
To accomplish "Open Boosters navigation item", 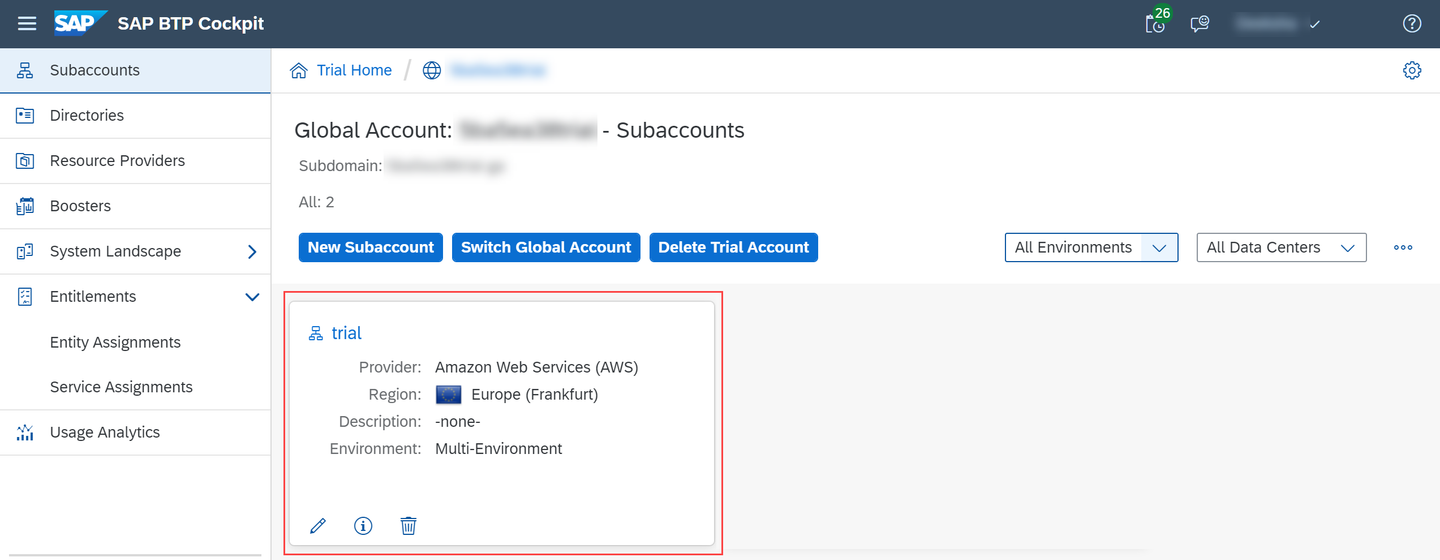I will (x=135, y=206).
